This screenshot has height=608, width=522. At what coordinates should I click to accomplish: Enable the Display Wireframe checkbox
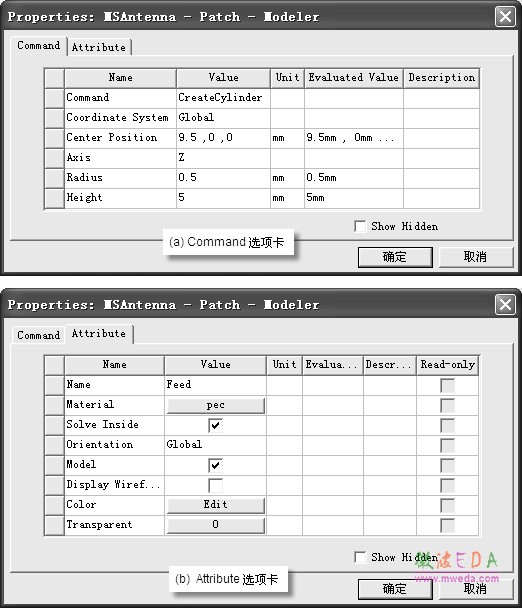click(215, 485)
